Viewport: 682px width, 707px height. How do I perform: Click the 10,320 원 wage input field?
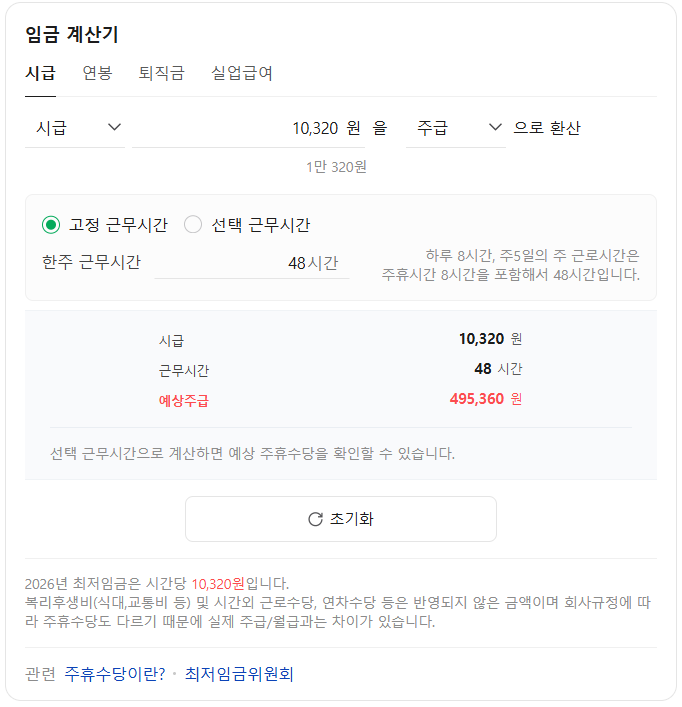click(248, 128)
